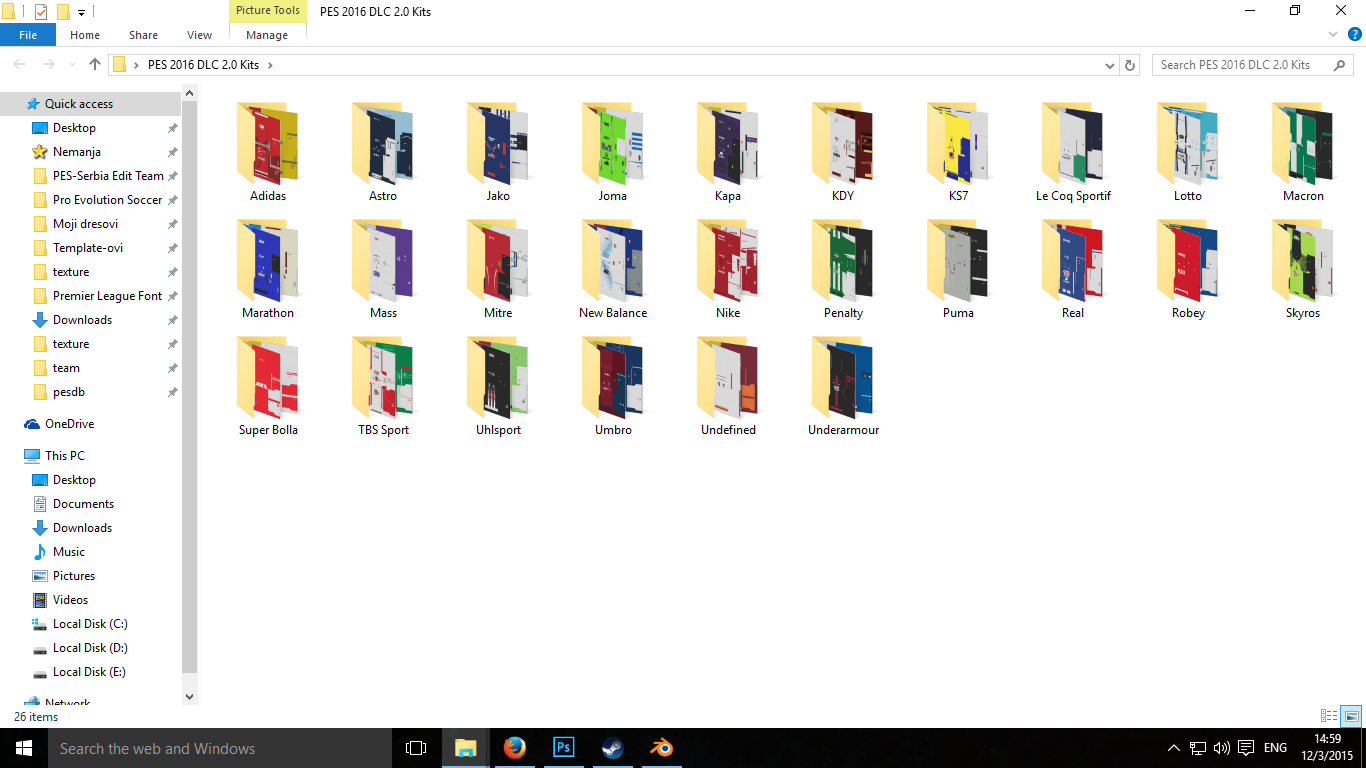Image resolution: width=1366 pixels, height=768 pixels.
Task: Open the Template-ovi pinned folder
Action: [88, 248]
